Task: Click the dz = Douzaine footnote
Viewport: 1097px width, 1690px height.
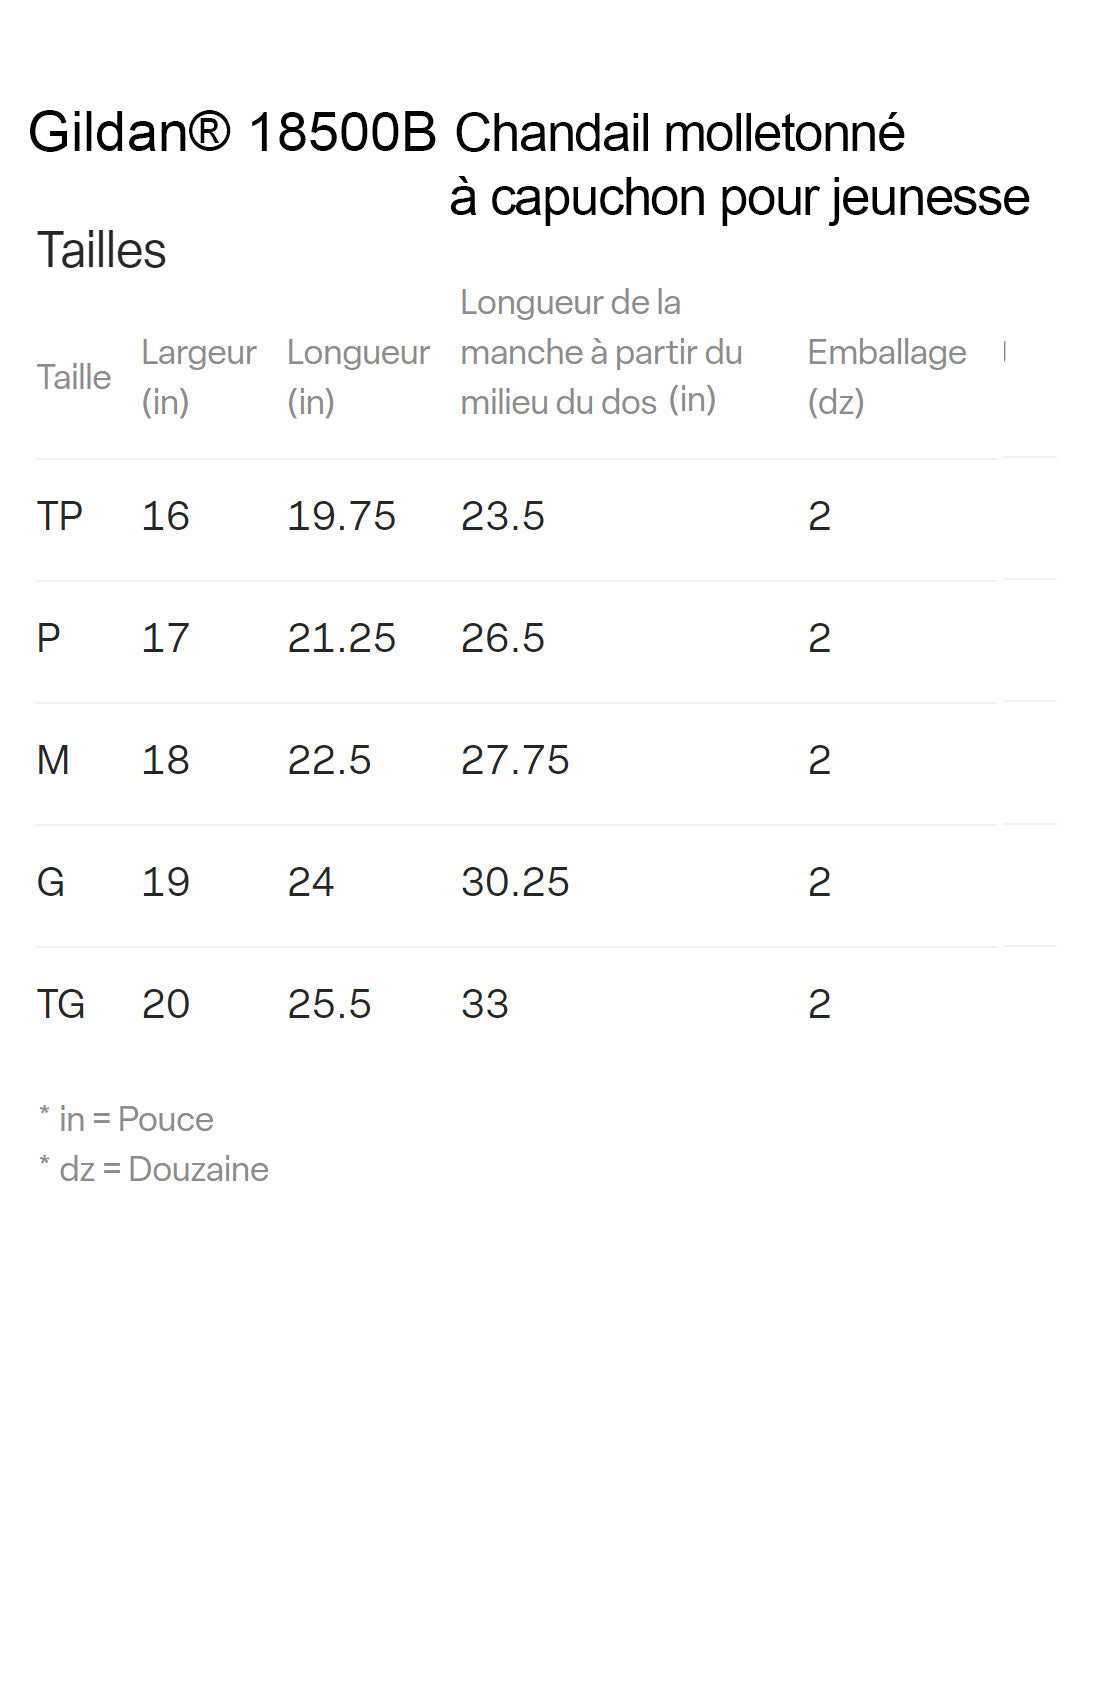Action: pyautogui.click(x=154, y=1169)
